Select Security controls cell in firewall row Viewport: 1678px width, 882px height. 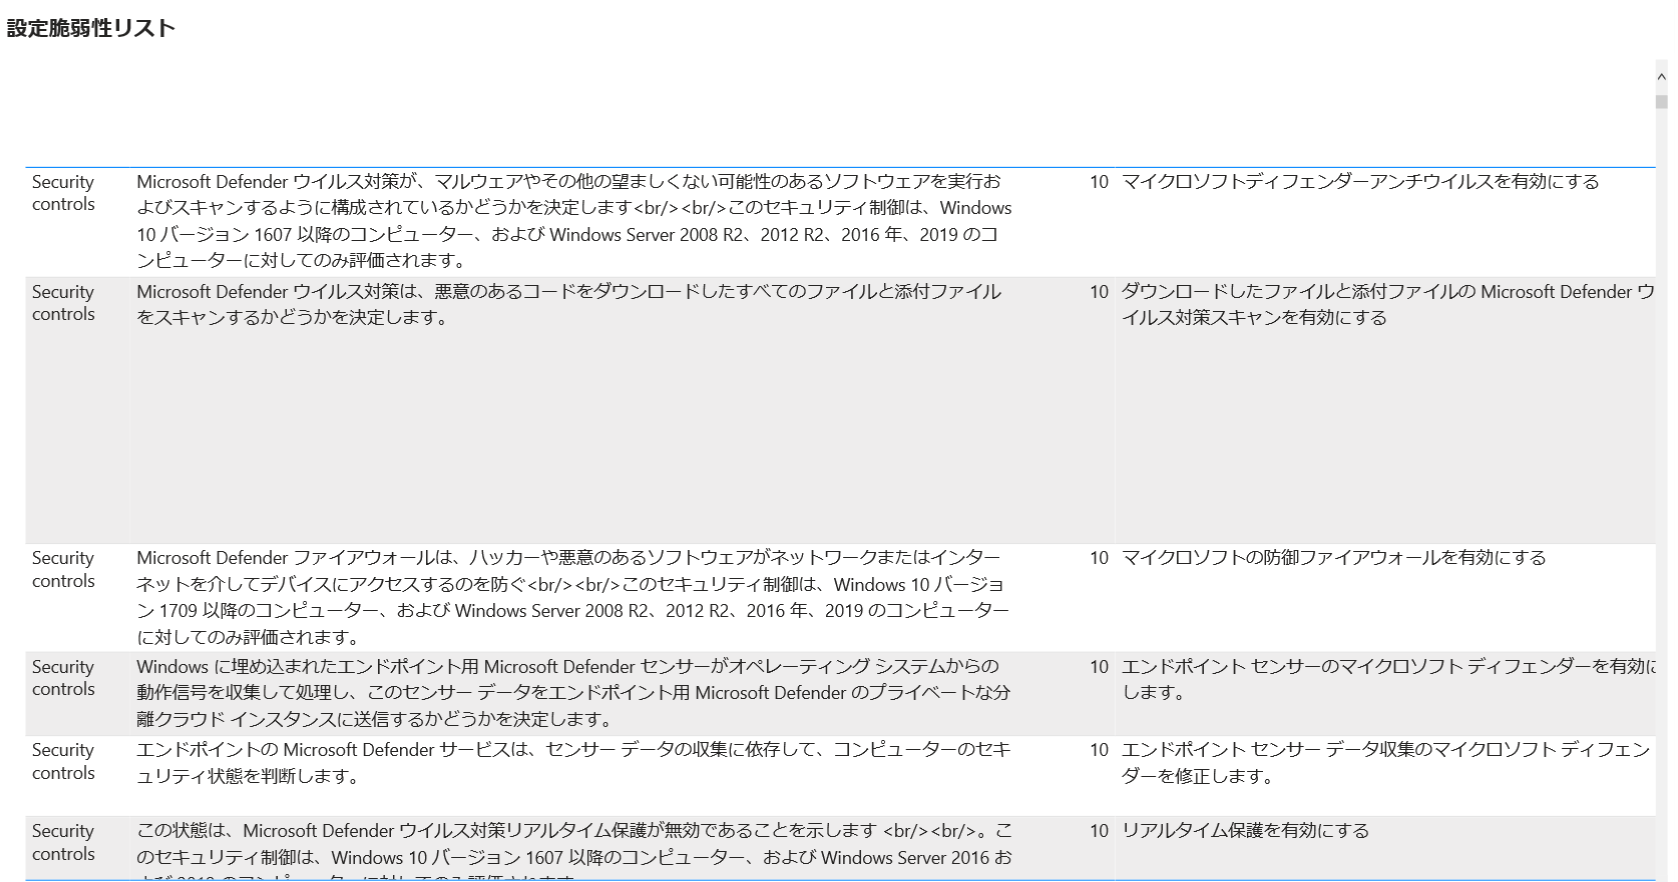coord(63,569)
